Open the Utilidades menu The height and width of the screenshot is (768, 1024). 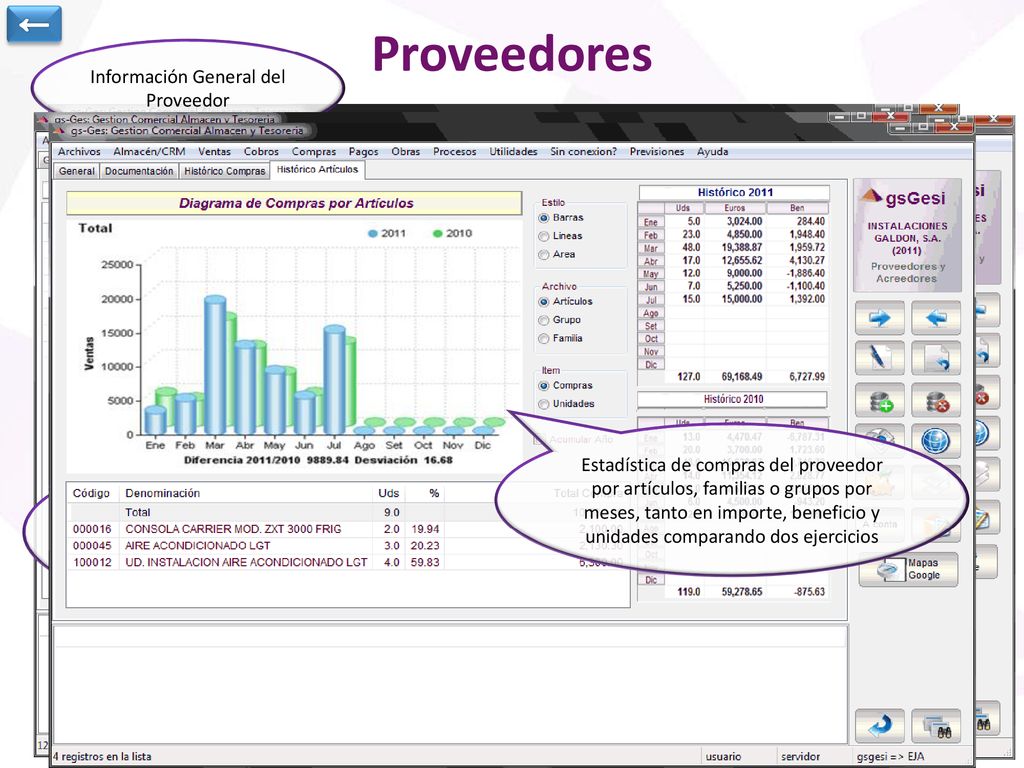pyautogui.click(x=513, y=152)
